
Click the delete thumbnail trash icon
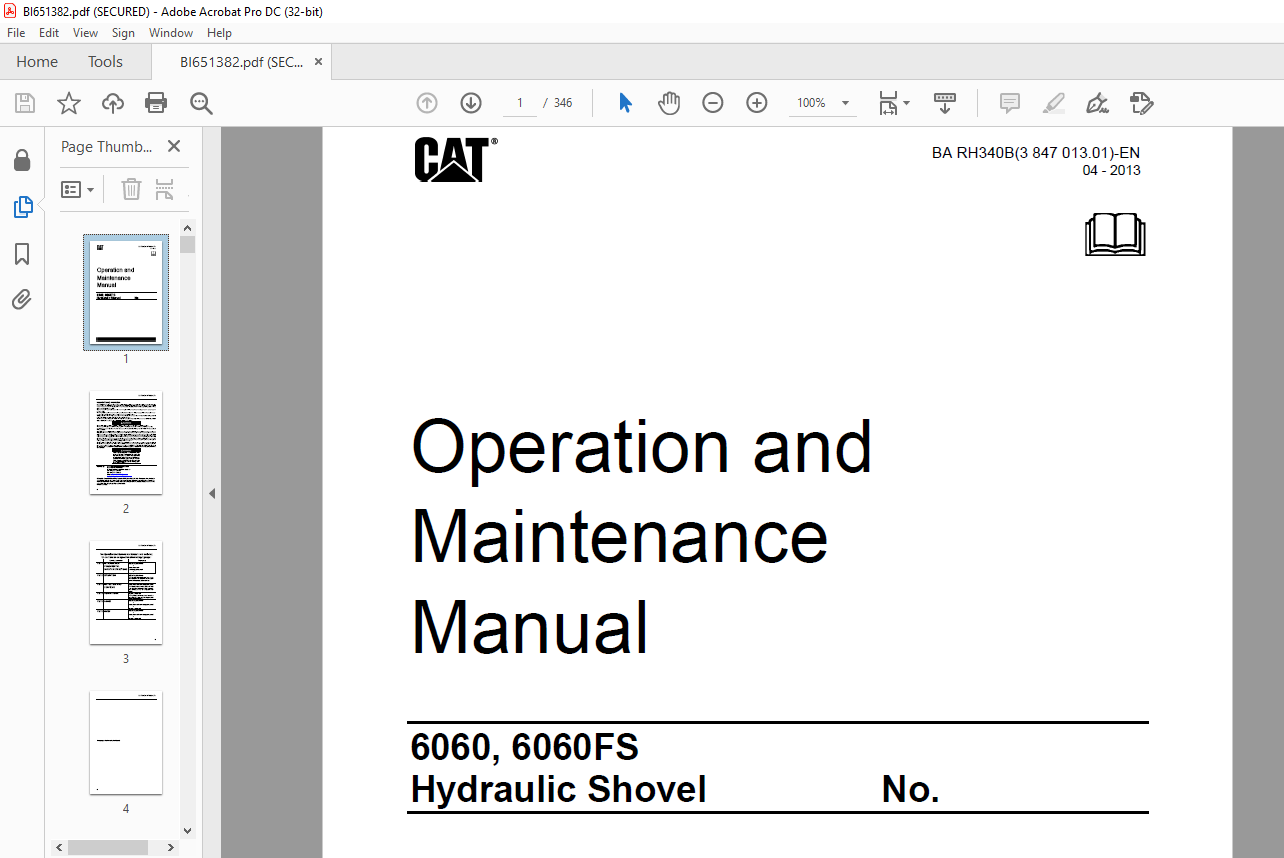pos(131,189)
